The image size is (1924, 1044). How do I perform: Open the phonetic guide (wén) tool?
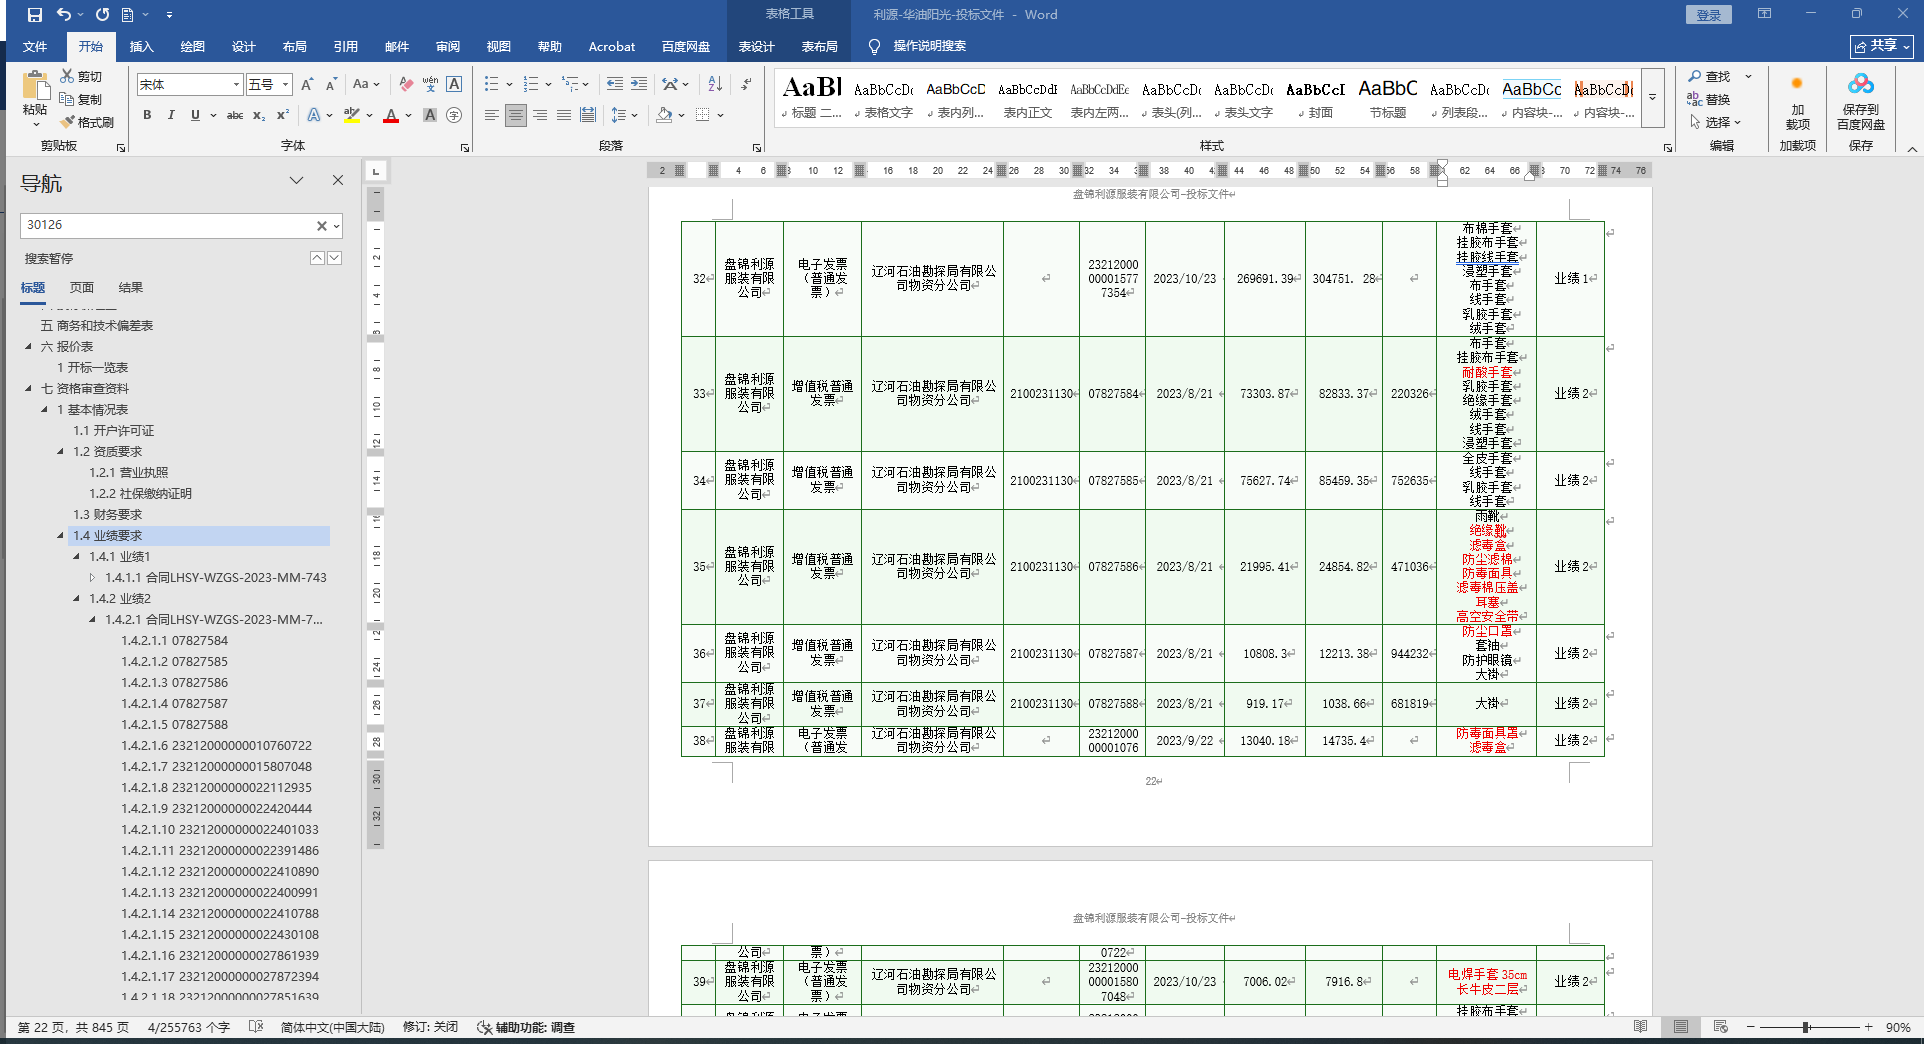click(x=430, y=85)
